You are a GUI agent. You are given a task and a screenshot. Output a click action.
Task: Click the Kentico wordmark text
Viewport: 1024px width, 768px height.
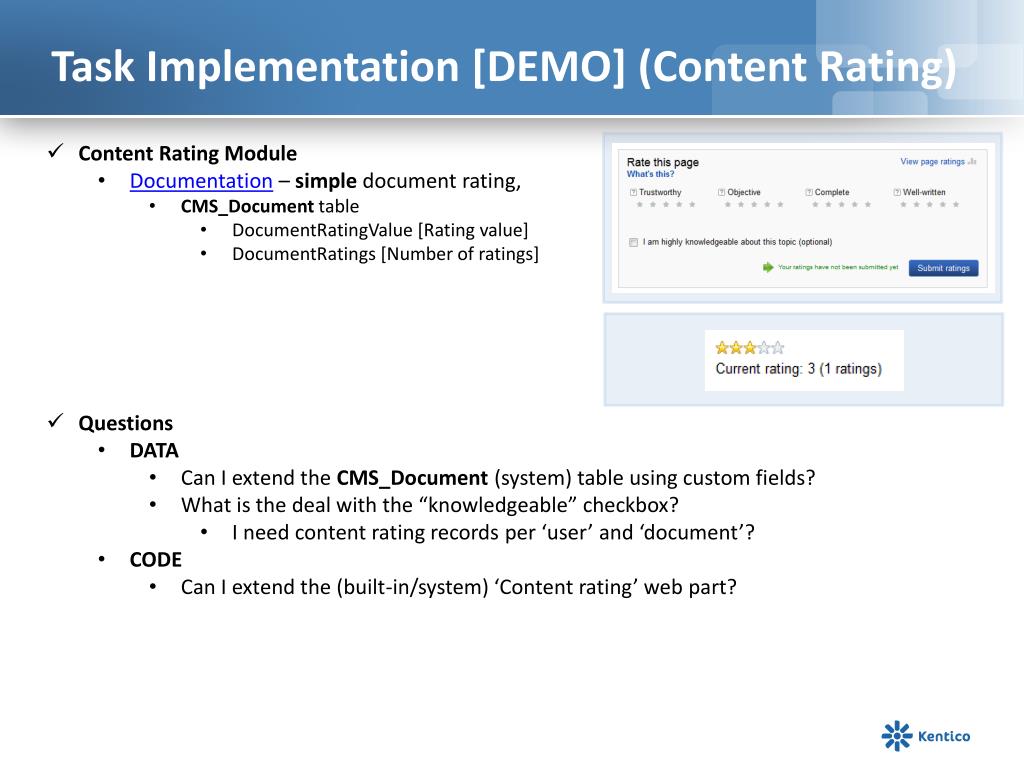point(944,737)
